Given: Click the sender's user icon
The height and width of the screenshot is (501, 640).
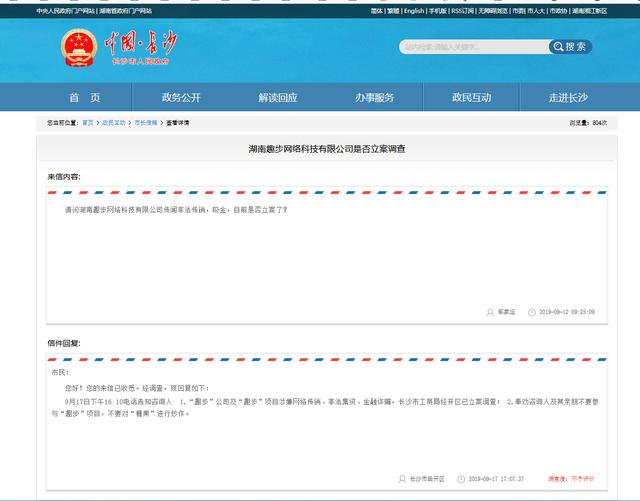Looking at the screenshot, I should coord(489,312).
